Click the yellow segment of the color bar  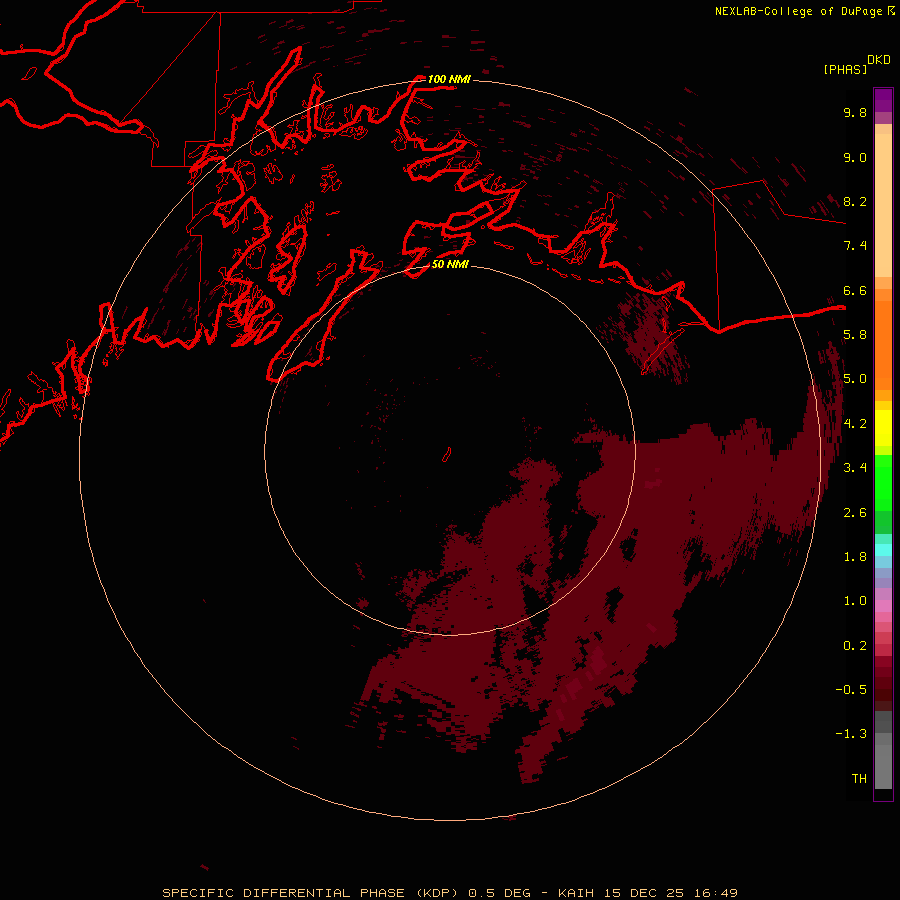[x=883, y=428]
